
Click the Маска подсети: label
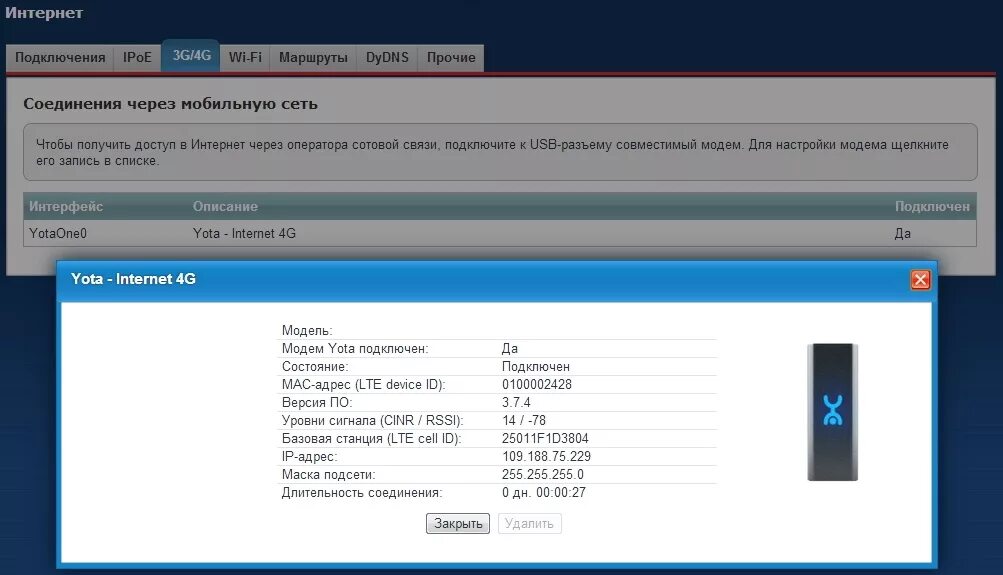pos(329,475)
